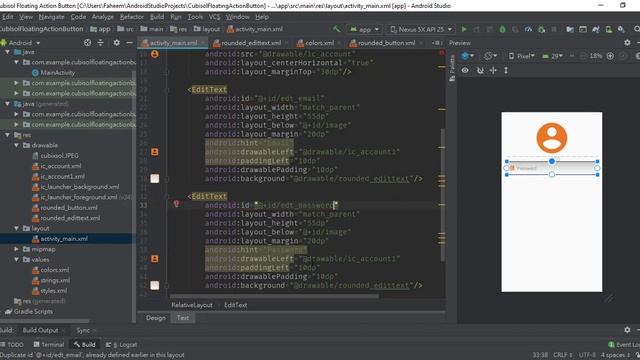Collapse the drawable folder
This screenshot has width=640, height=360.
point(16,145)
